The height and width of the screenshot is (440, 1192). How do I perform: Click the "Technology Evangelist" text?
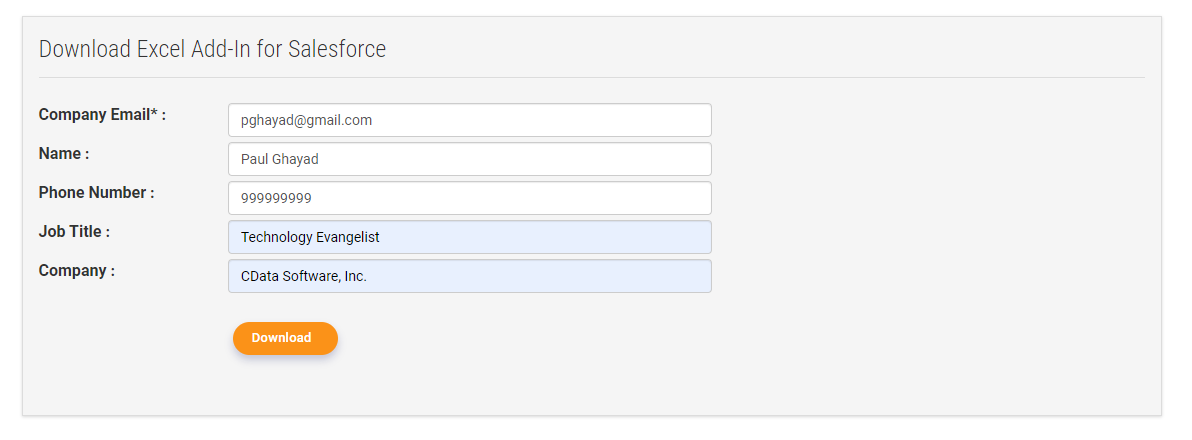(310, 237)
